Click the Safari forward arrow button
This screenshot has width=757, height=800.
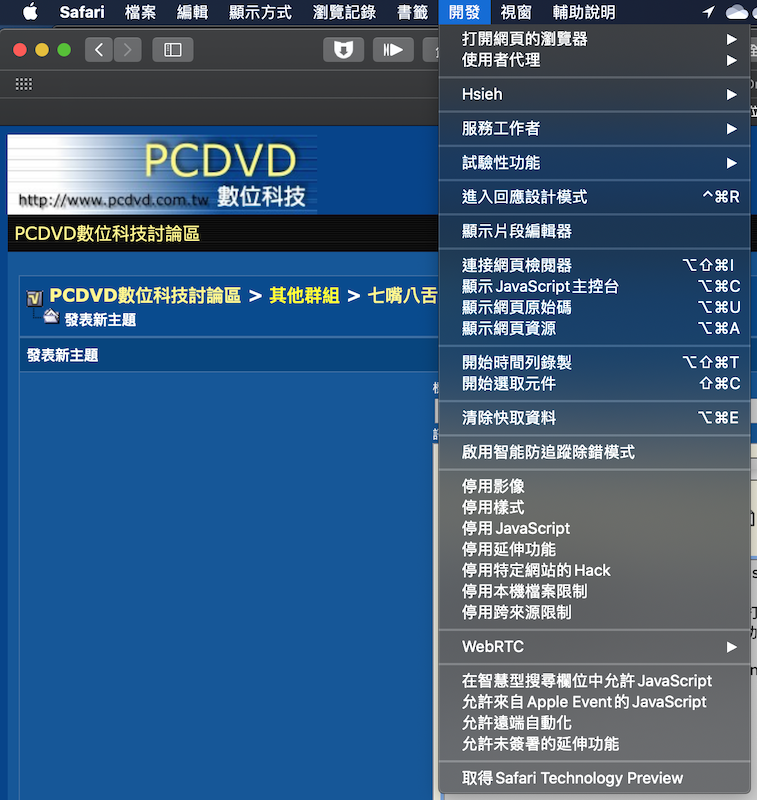click(x=127, y=49)
